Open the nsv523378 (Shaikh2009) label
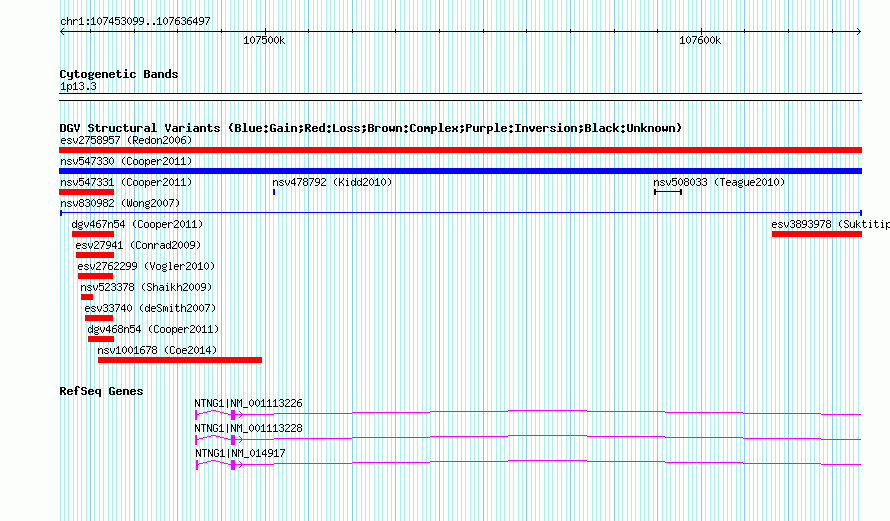The width and height of the screenshot is (890, 521). (x=146, y=287)
